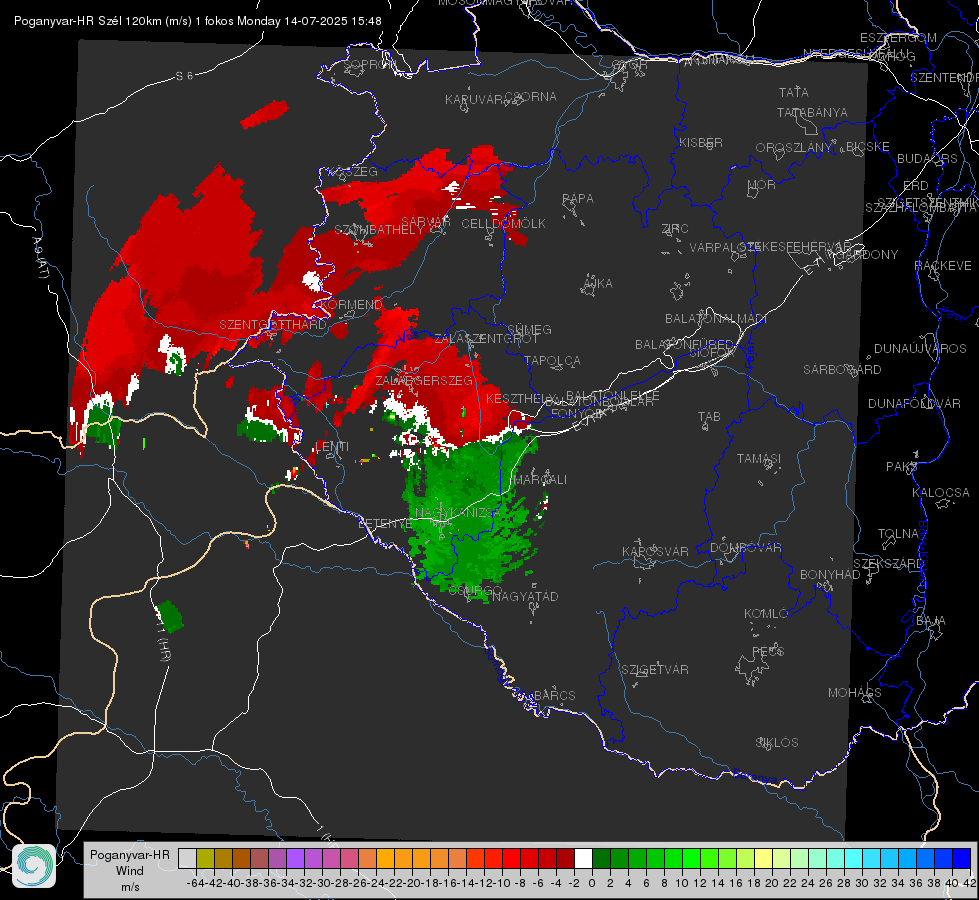Click the KORMEND city label
This screenshot has width=979, height=900.
(x=352, y=305)
